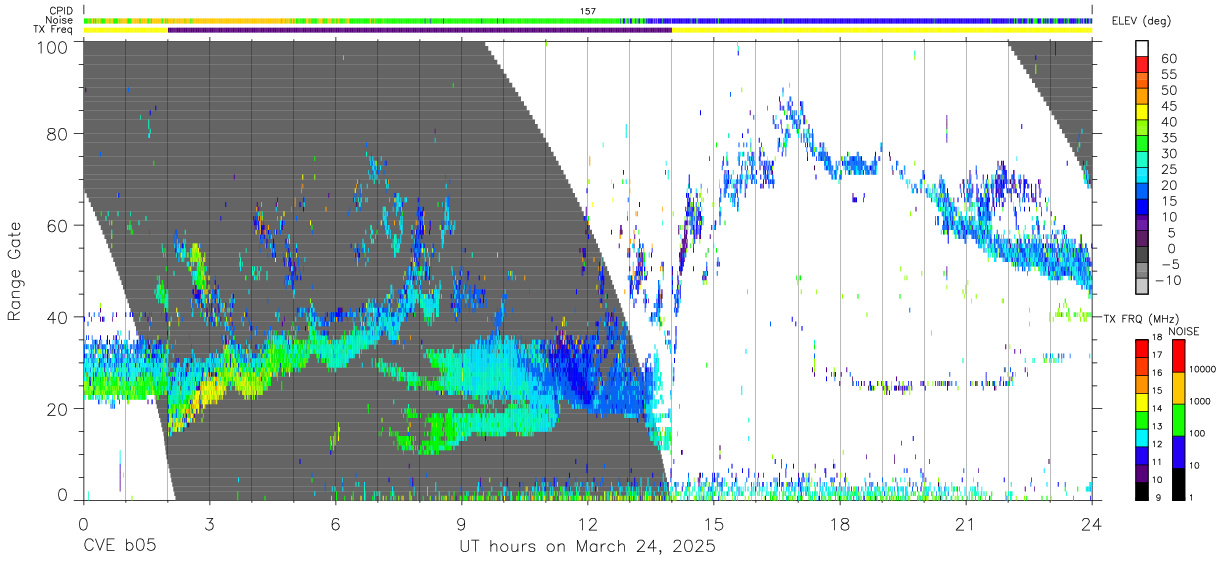Click the 10000 label on the NOISE scale
This screenshot has height=567, width=1228.
pyautogui.click(x=1202, y=370)
